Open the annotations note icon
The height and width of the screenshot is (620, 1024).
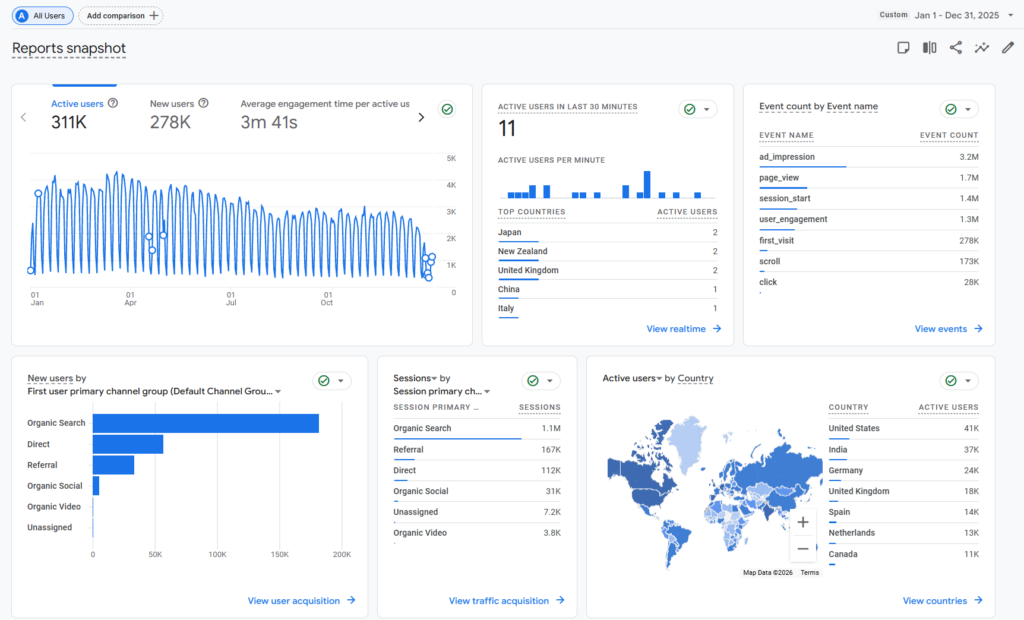(903, 48)
